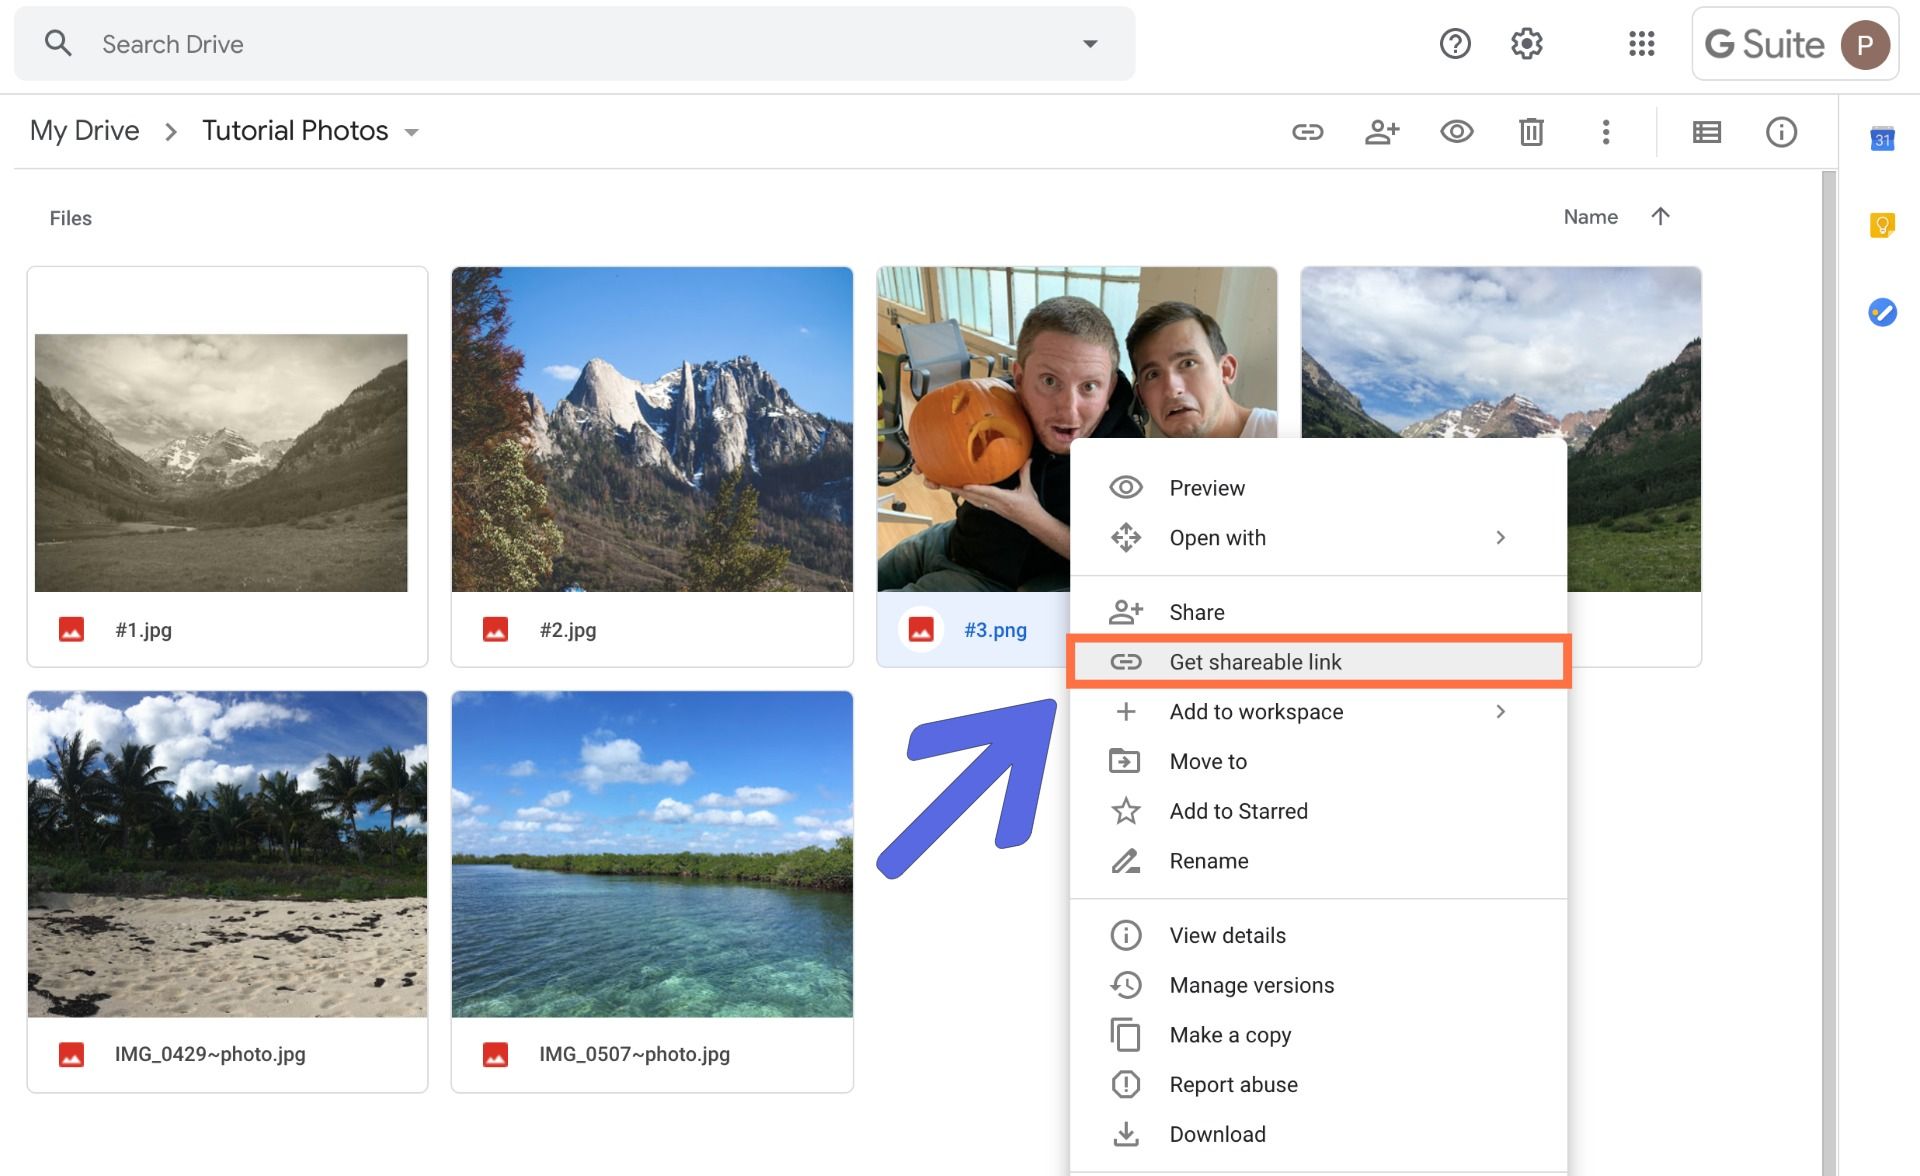1920x1176 pixels.
Task: Expand search options dropdown arrow
Action: (1090, 44)
